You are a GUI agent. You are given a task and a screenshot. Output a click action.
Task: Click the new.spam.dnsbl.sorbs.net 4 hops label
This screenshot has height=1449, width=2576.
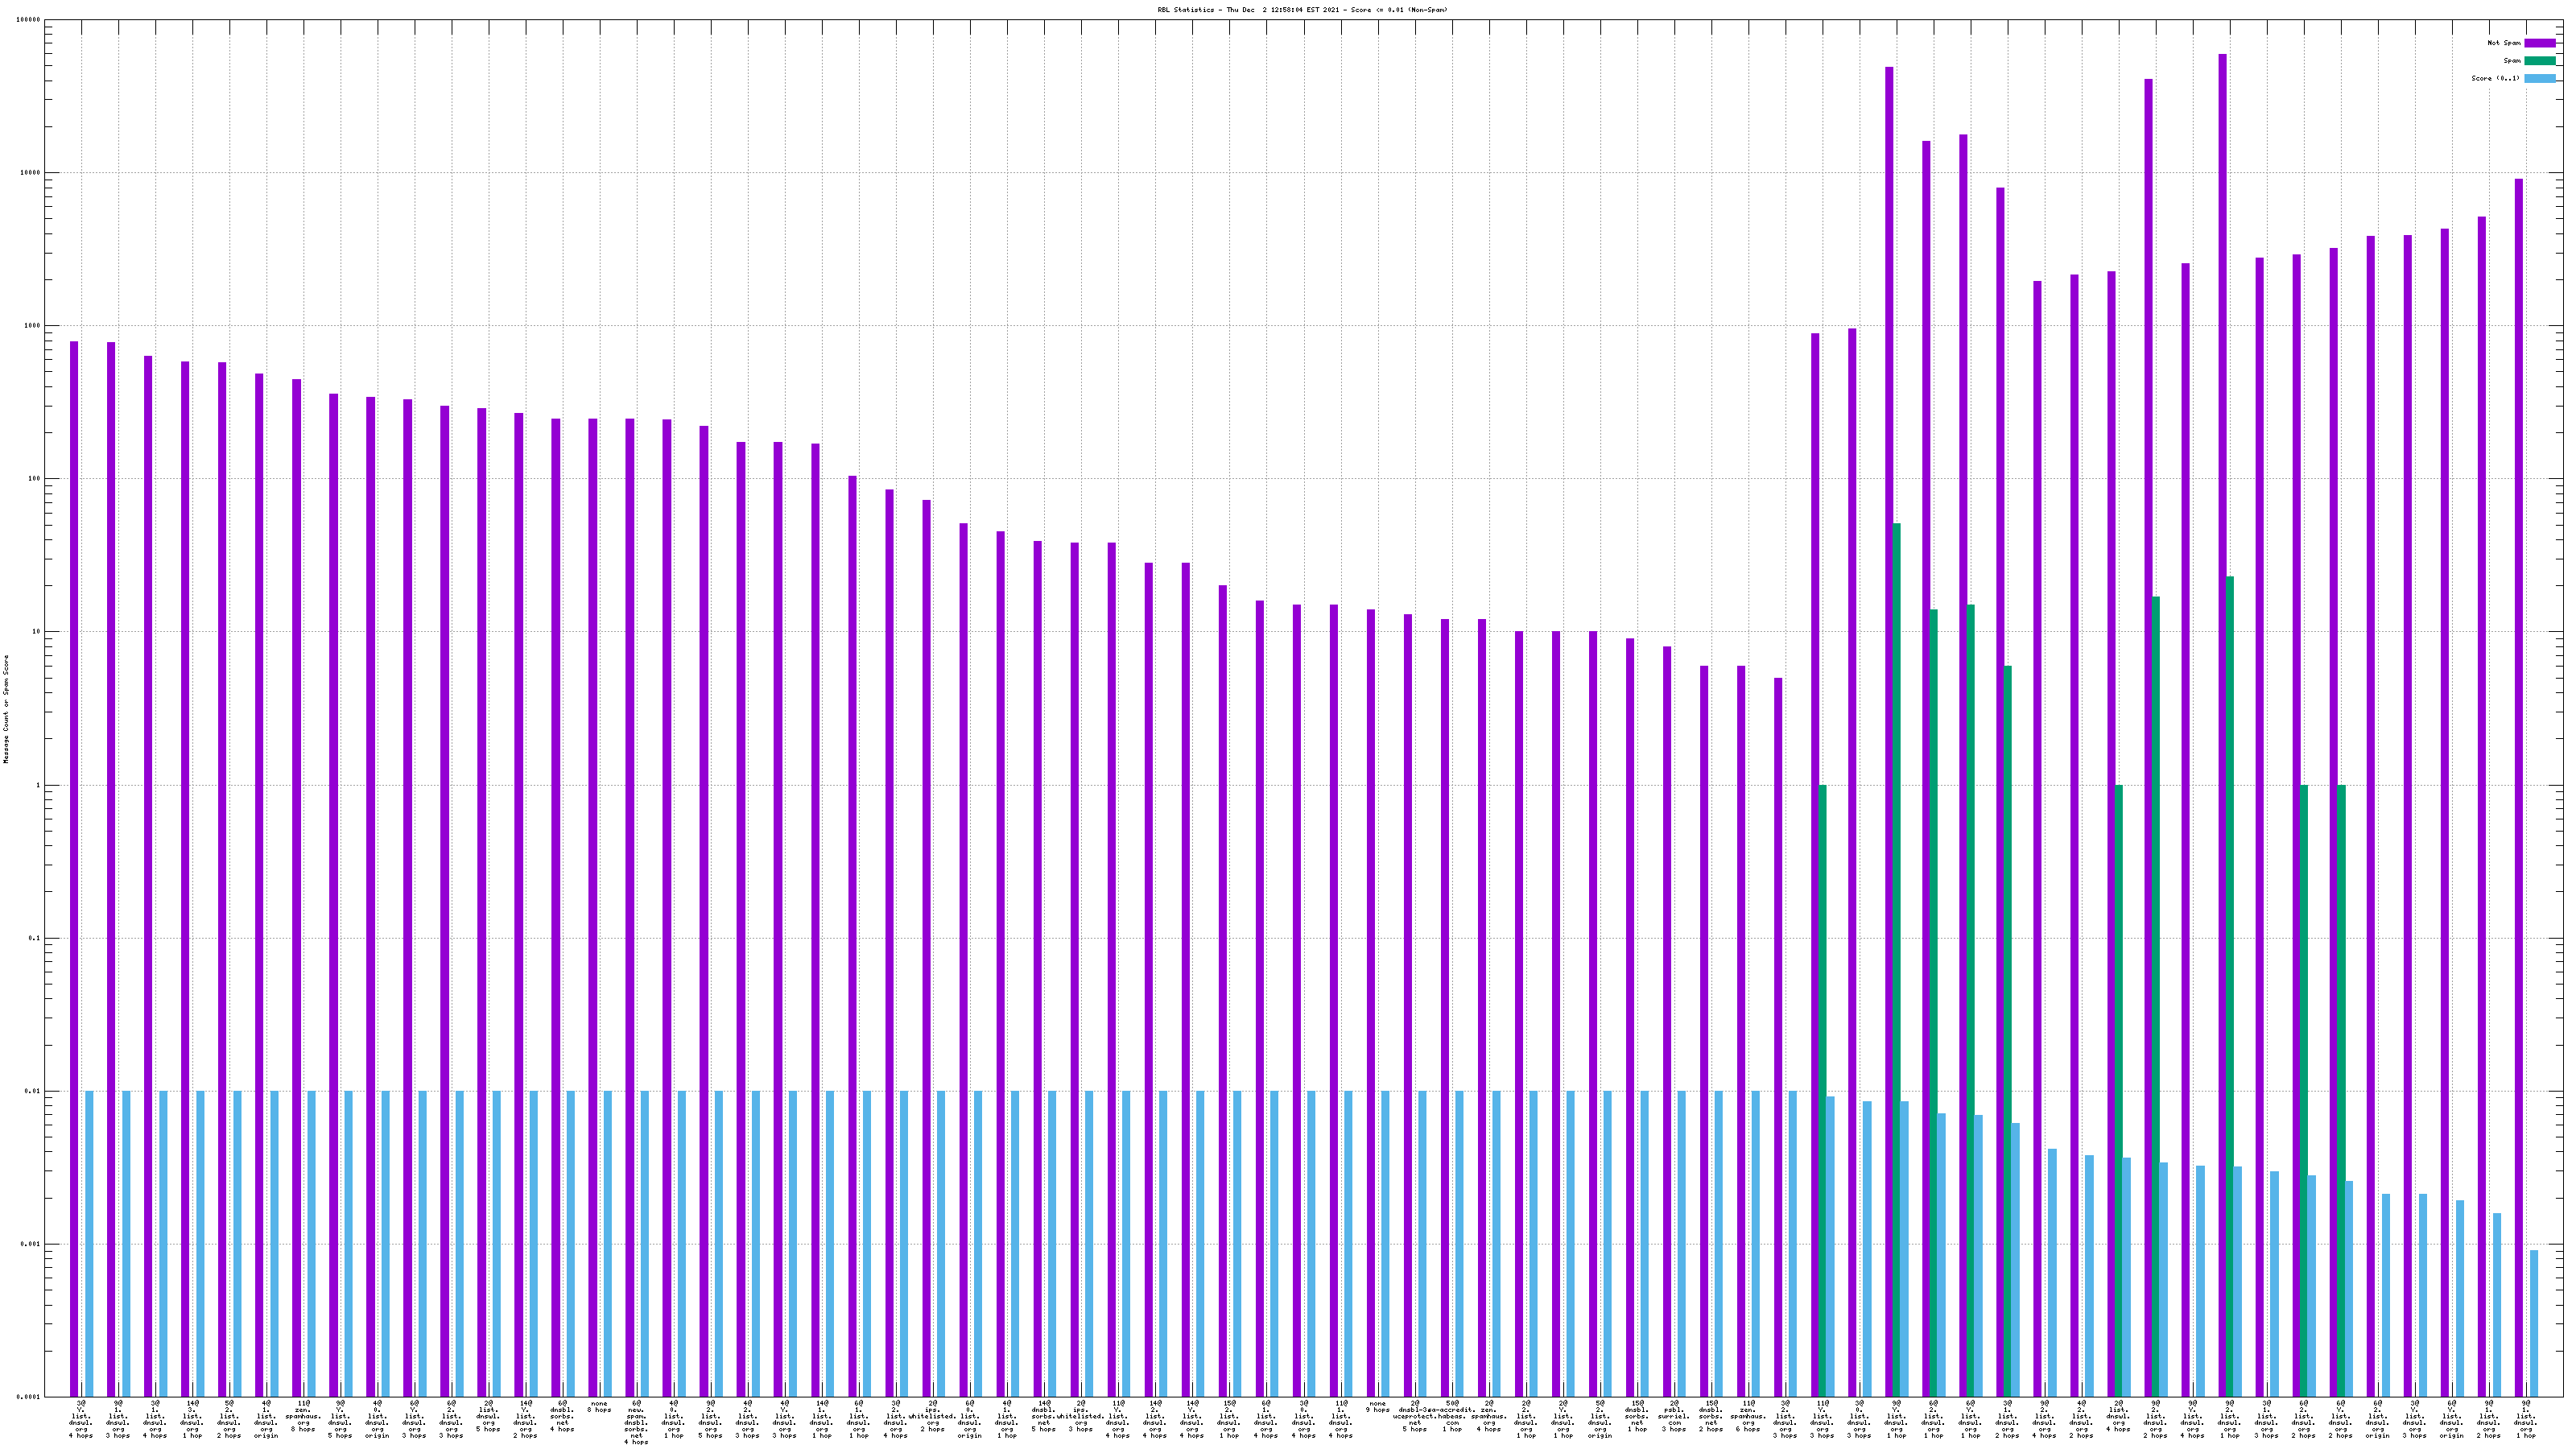636,1422
